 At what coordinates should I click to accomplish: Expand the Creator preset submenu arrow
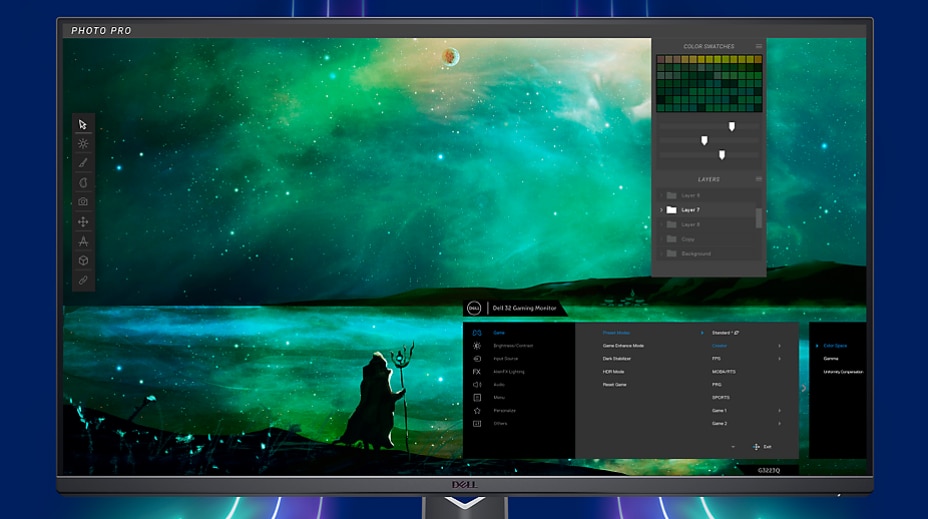click(779, 346)
